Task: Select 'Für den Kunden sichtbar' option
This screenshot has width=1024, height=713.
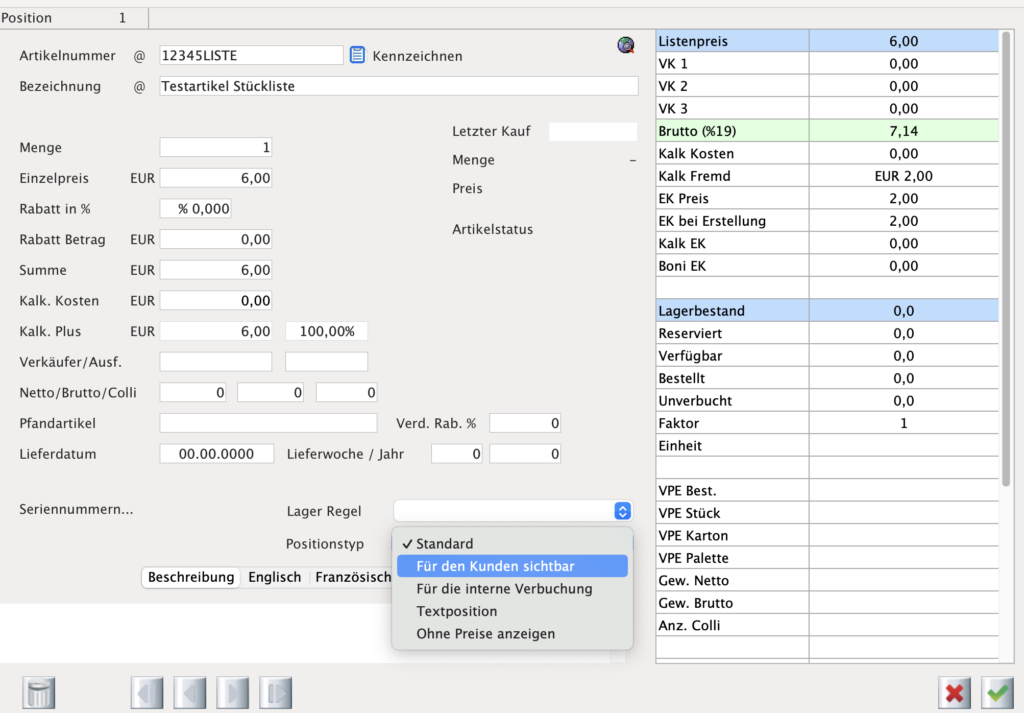Action: point(495,566)
